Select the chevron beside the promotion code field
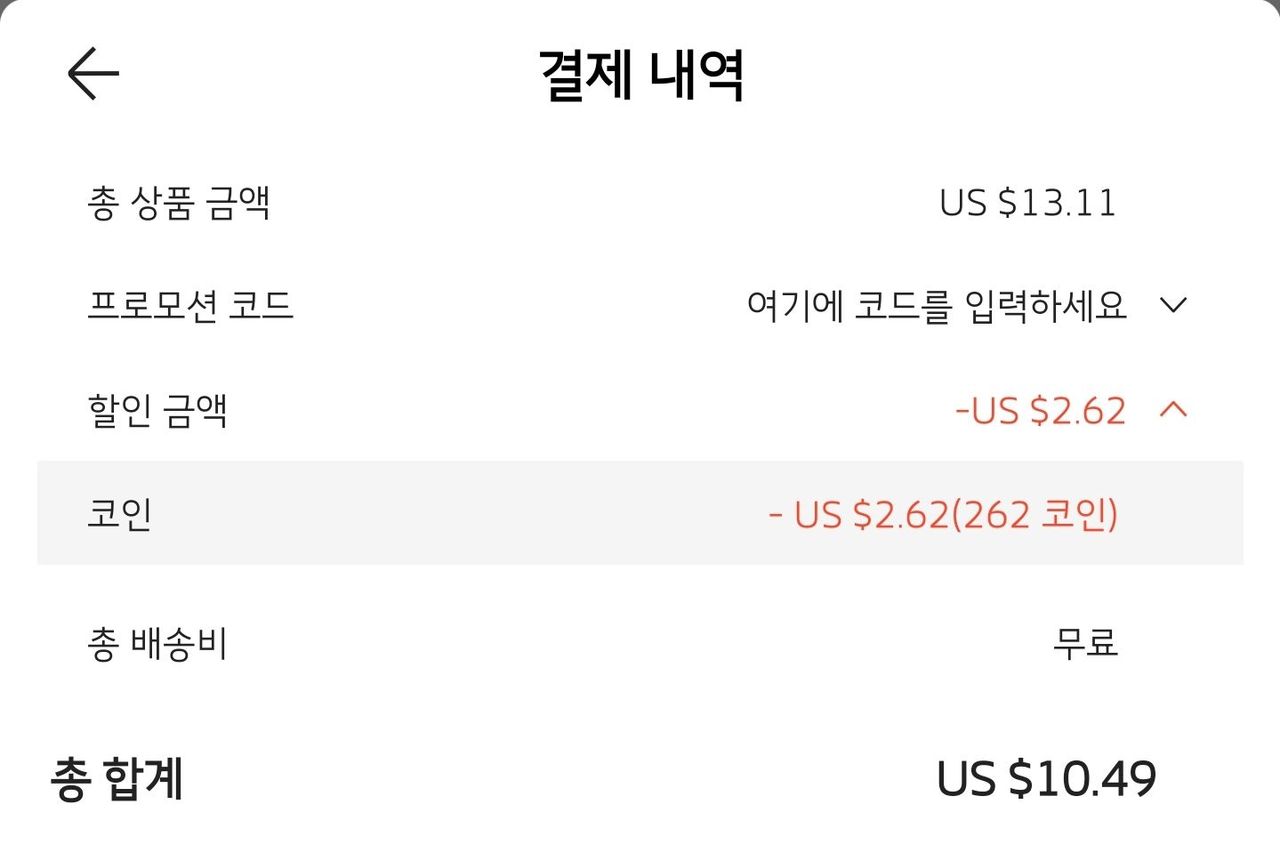The image size is (1280, 852). click(1174, 304)
